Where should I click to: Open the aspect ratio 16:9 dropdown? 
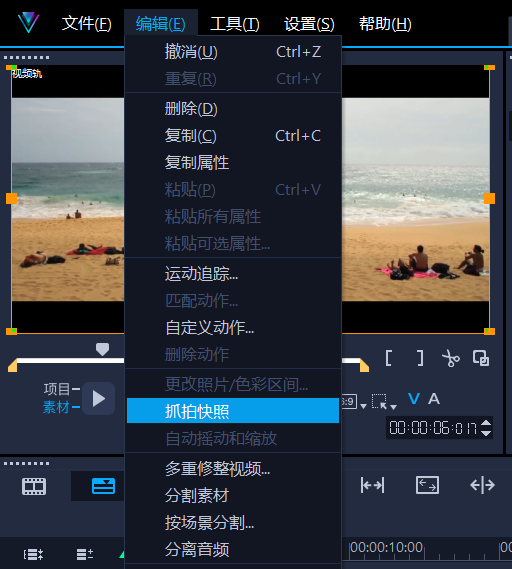coord(363,406)
